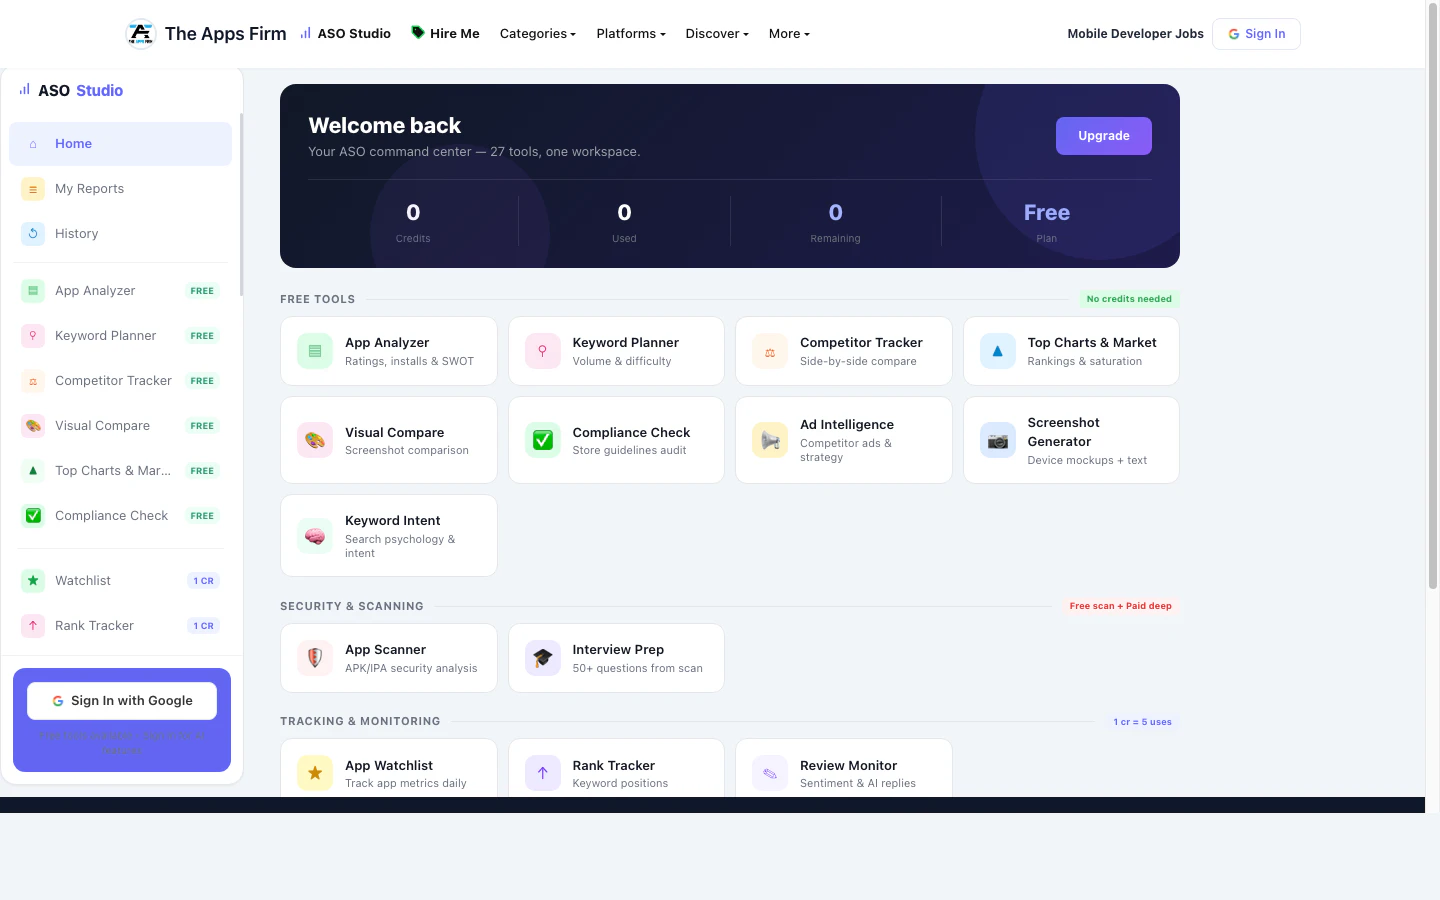Click 'Track app metrics daily' subtitle
This screenshot has width=1440, height=900.
point(406,784)
